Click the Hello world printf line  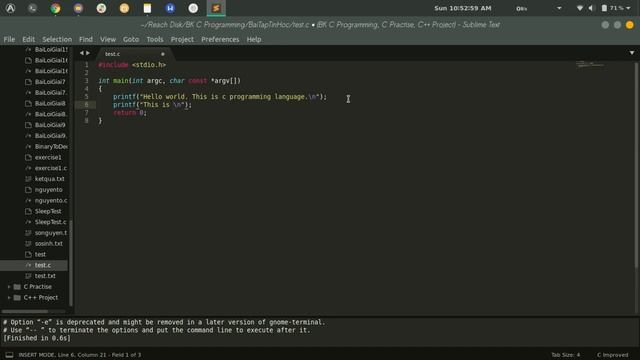(220, 97)
